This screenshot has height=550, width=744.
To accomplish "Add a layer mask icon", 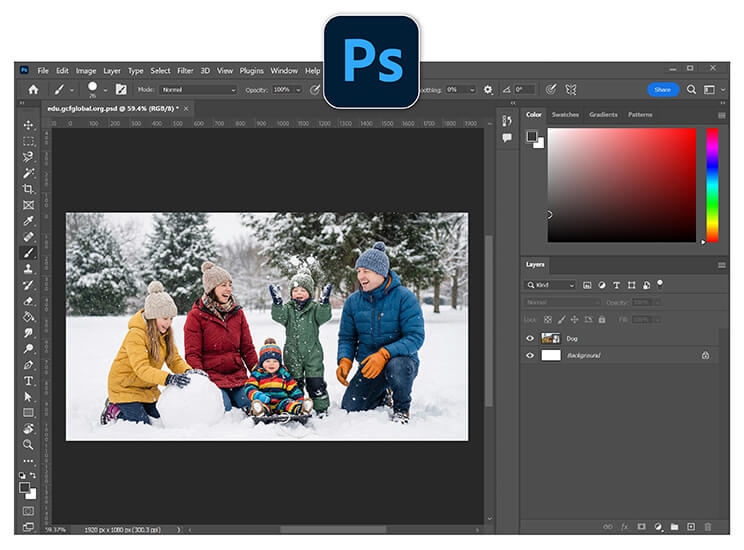I will coord(642,526).
